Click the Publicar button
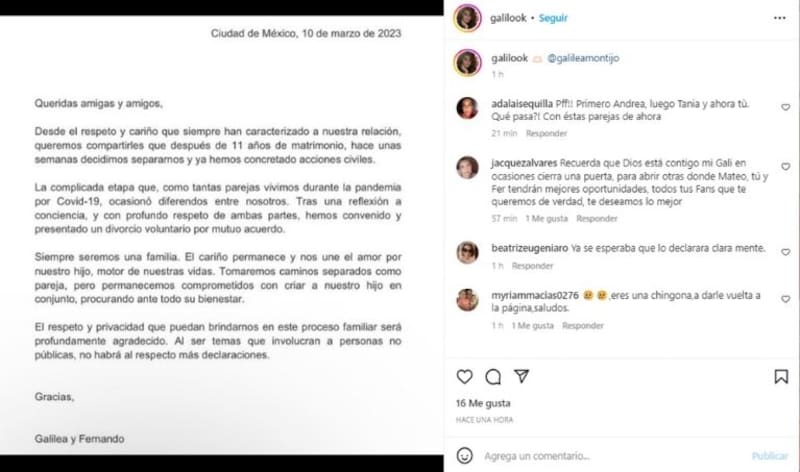Image resolution: width=800 pixels, height=472 pixels. pos(769,456)
